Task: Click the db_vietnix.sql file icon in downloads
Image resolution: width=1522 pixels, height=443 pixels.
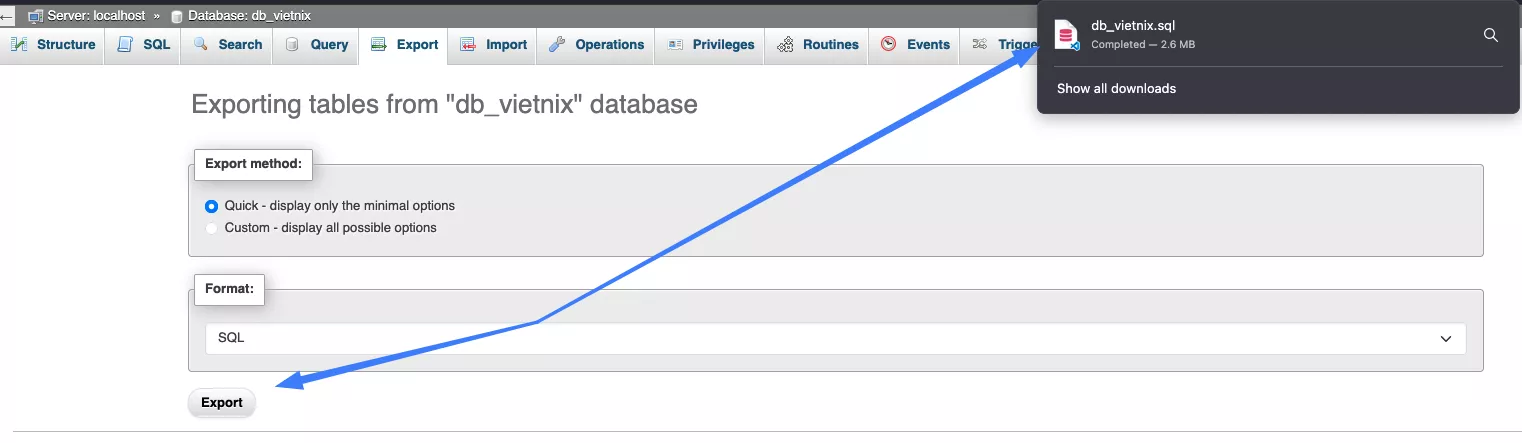Action: pyautogui.click(x=1067, y=35)
